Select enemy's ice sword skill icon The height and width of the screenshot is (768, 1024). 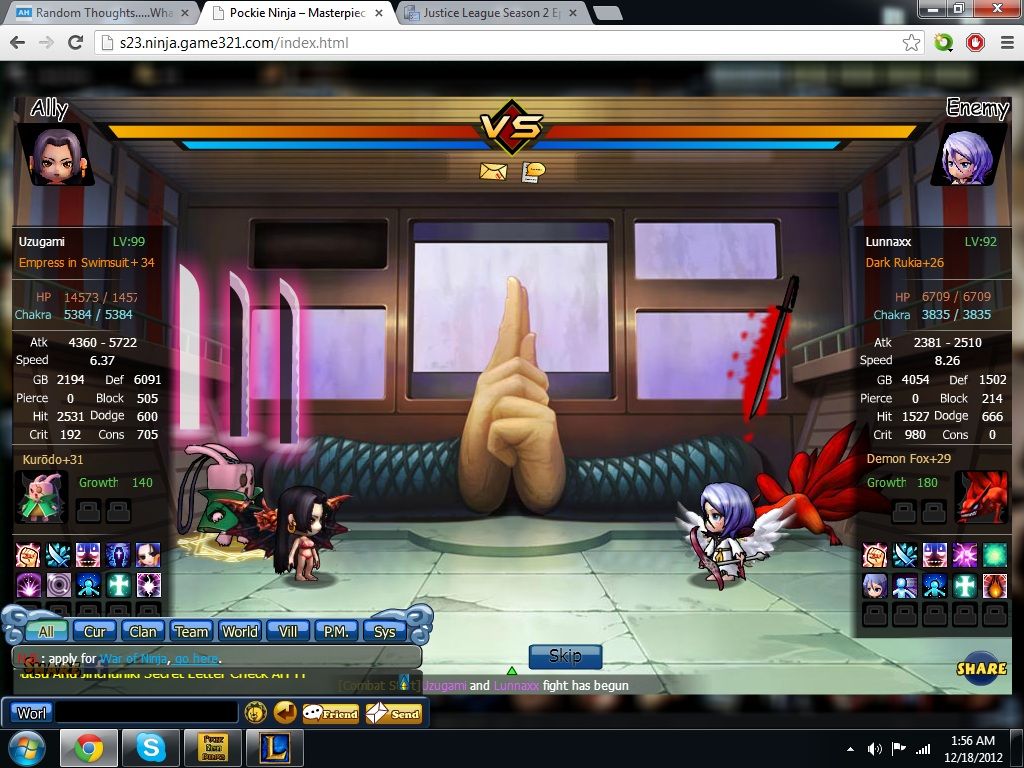(904, 555)
